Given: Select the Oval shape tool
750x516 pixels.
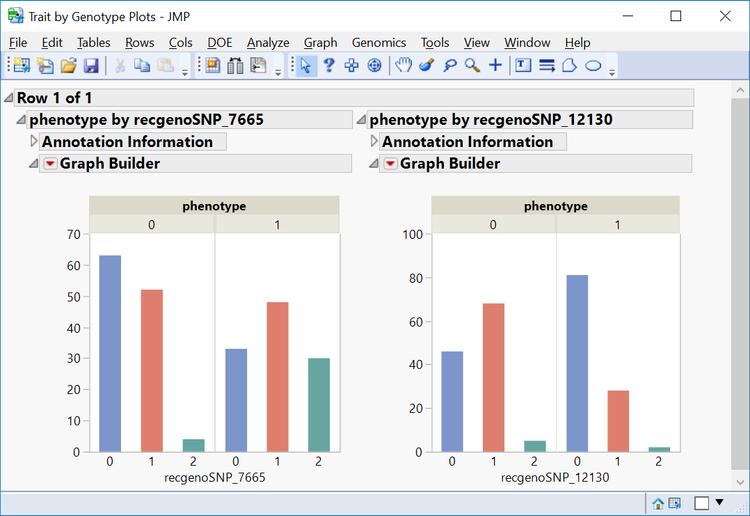Looking at the screenshot, I should (593, 65).
